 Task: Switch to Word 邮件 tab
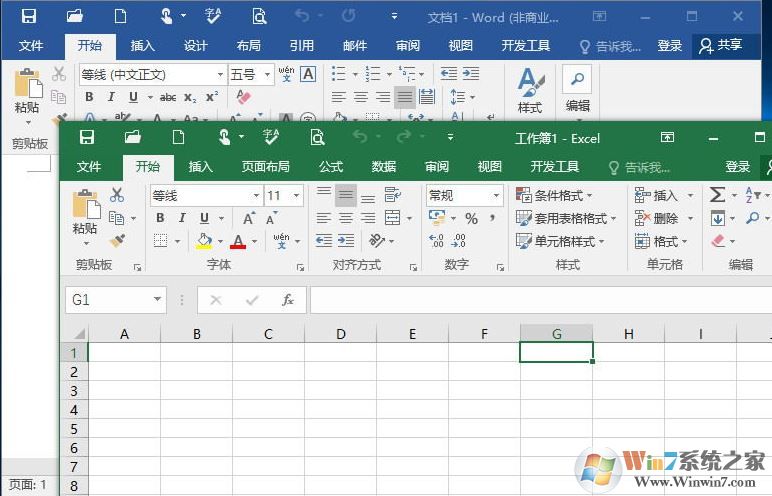355,46
